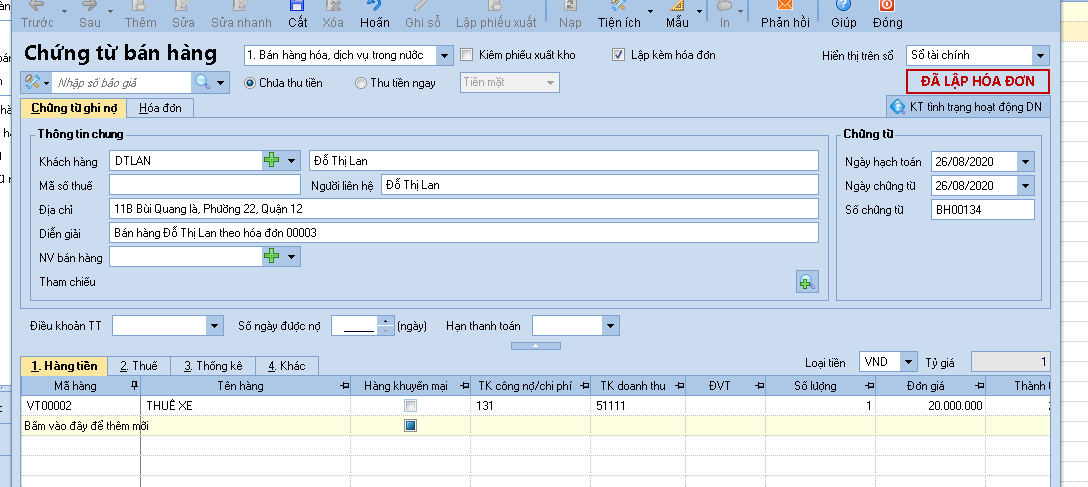Switch to the Hóa đơn tab
The image size is (1088, 487).
coord(160,108)
